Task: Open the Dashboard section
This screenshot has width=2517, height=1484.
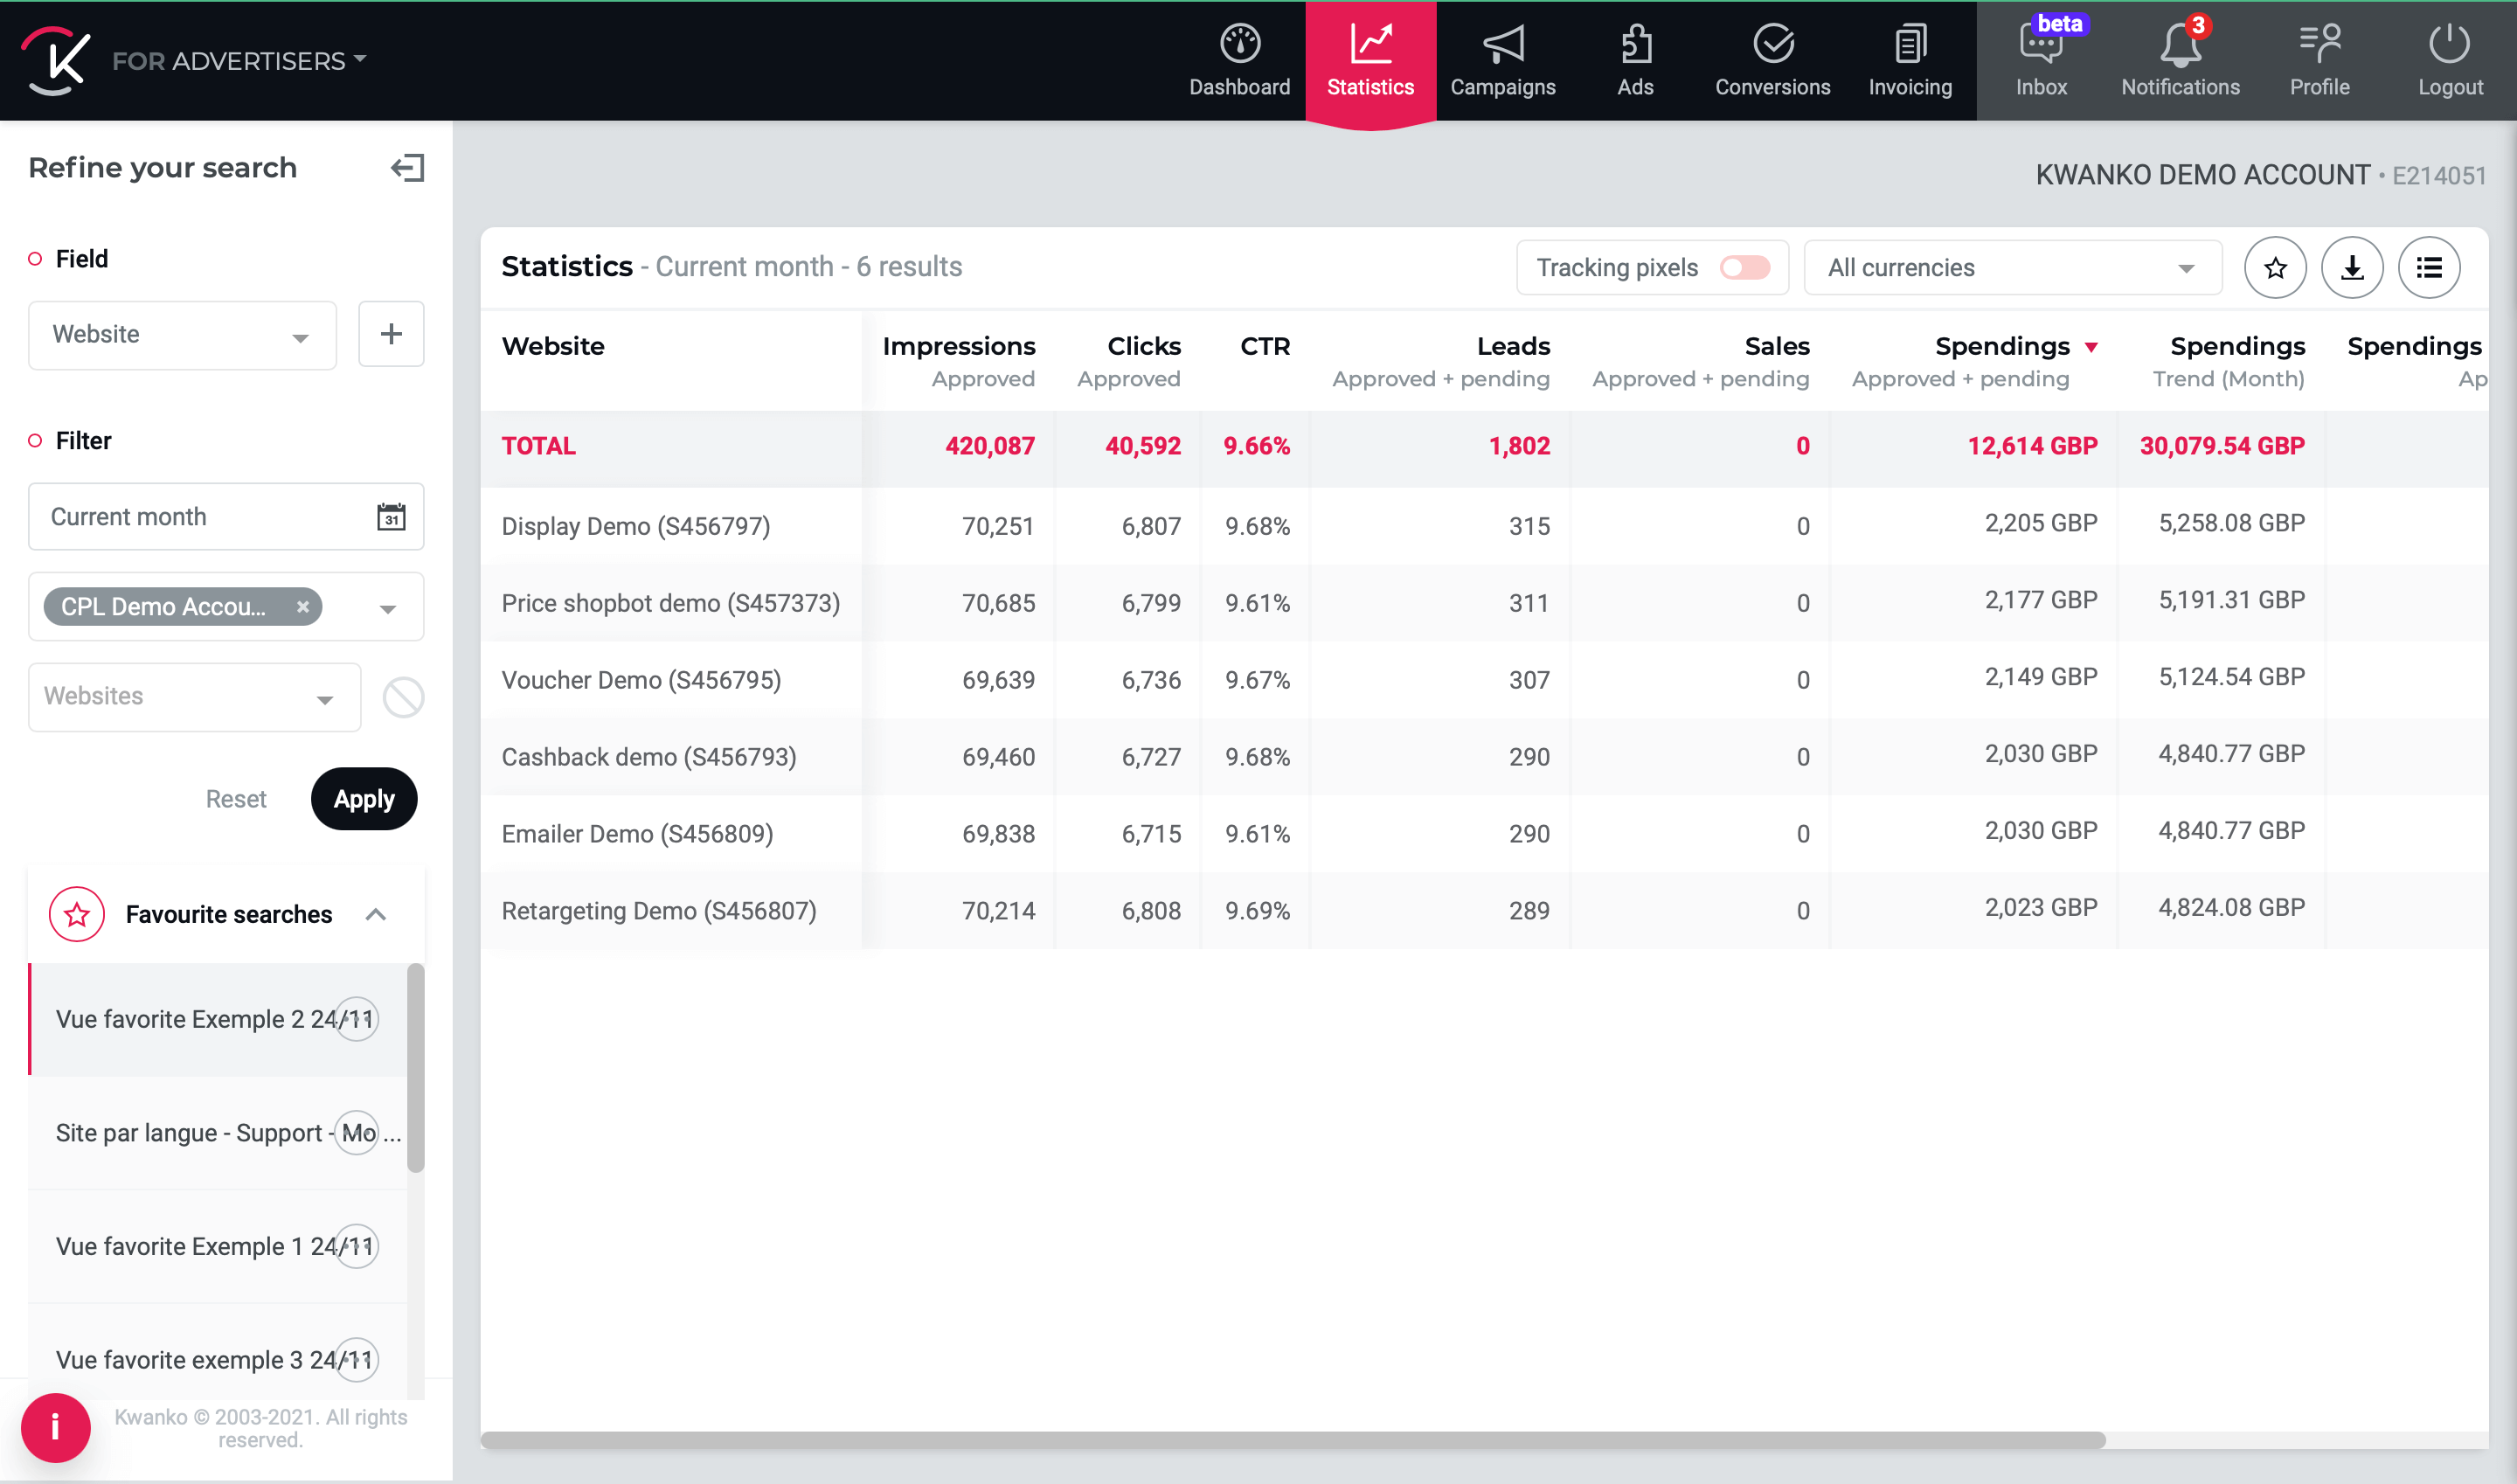Action: tap(1238, 60)
